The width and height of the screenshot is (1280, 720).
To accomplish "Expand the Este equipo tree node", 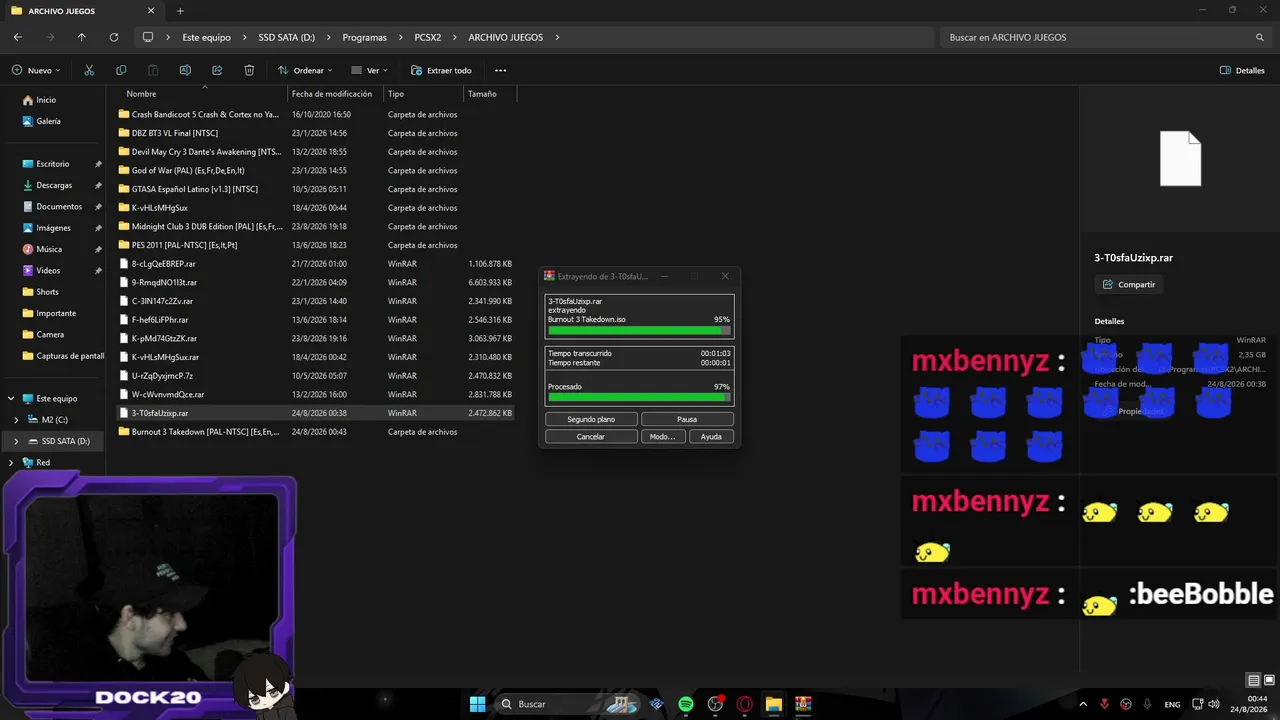I will (11, 398).
